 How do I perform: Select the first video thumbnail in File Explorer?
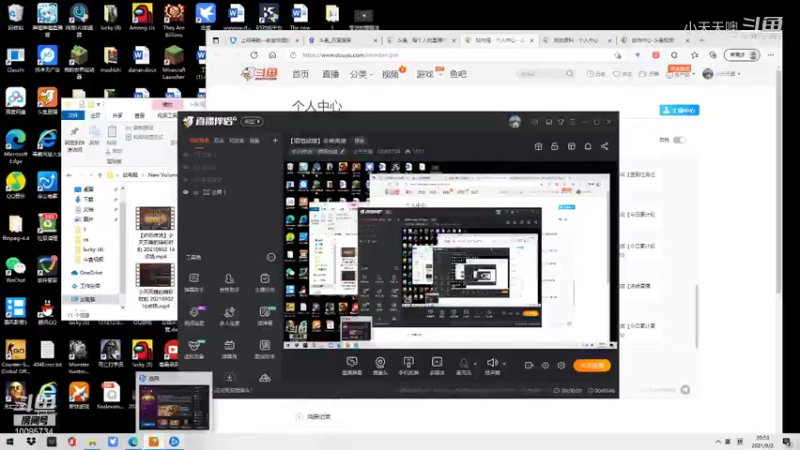tap(155, 218)
